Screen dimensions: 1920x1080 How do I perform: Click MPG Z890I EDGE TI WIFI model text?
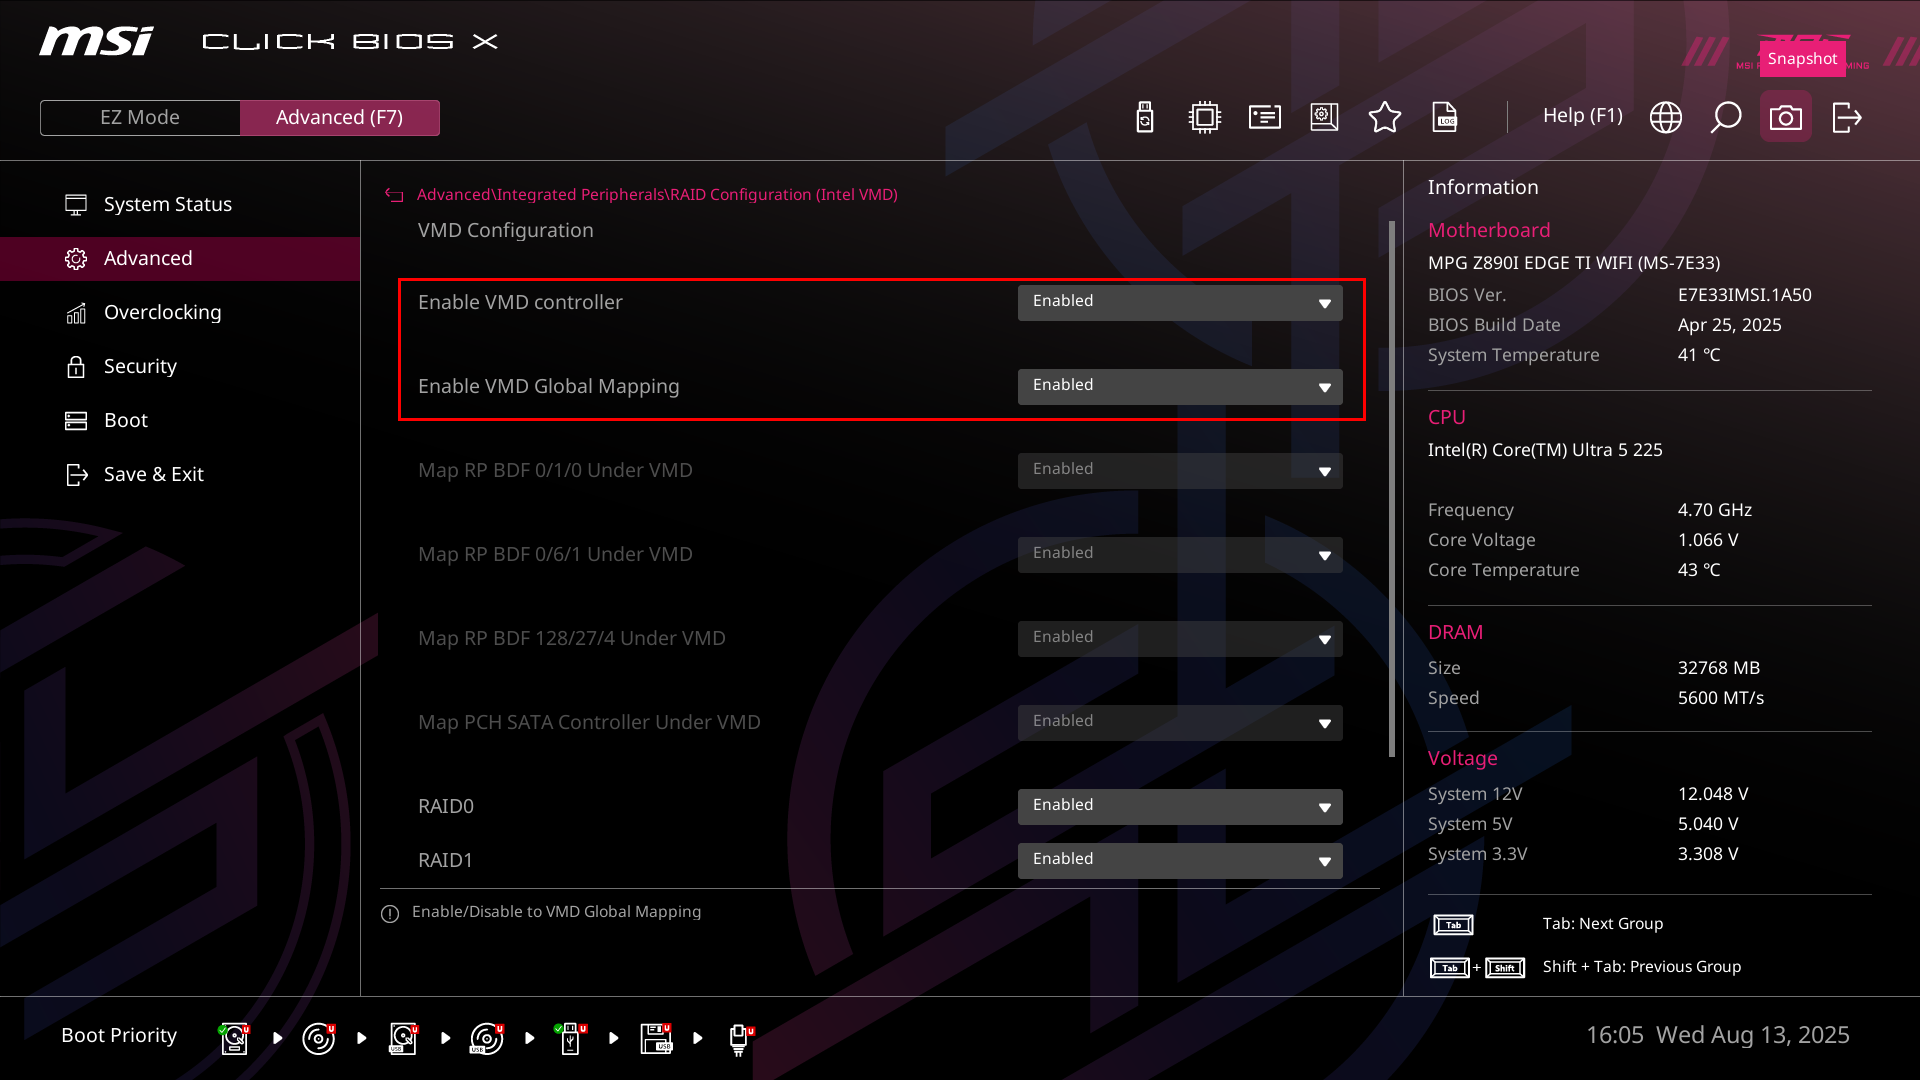1574,263
